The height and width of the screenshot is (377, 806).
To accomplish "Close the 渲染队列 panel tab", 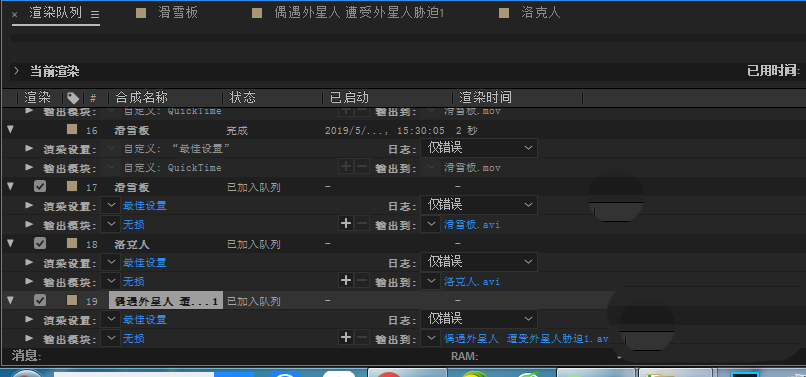I will point(14,14).
